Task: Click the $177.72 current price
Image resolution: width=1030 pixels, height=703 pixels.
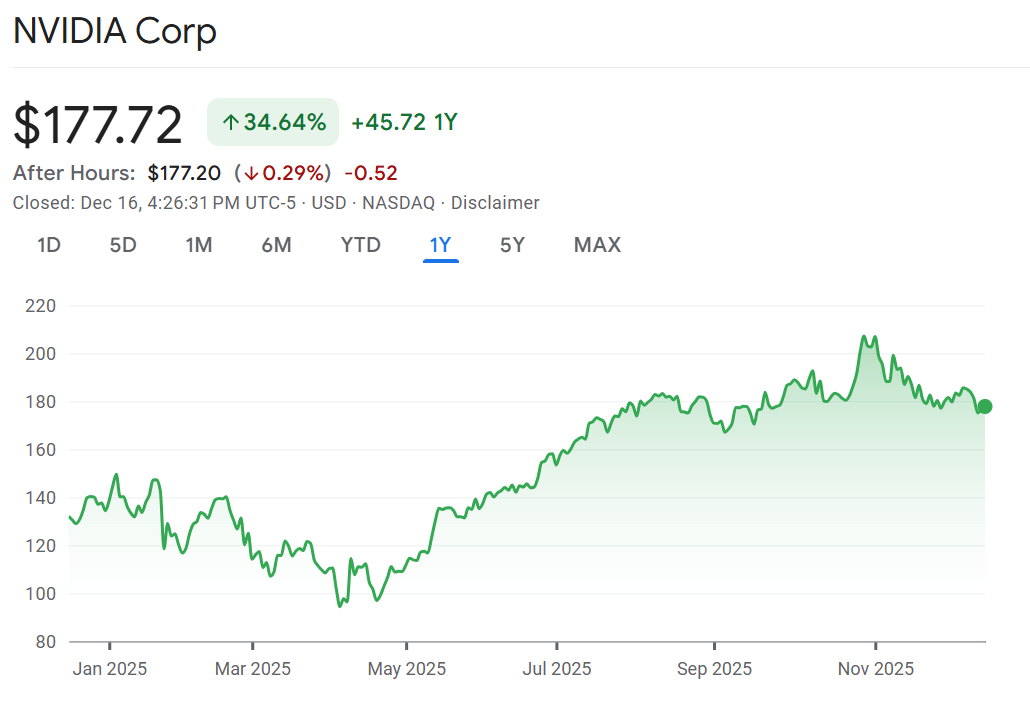Action: coord(98,125)
